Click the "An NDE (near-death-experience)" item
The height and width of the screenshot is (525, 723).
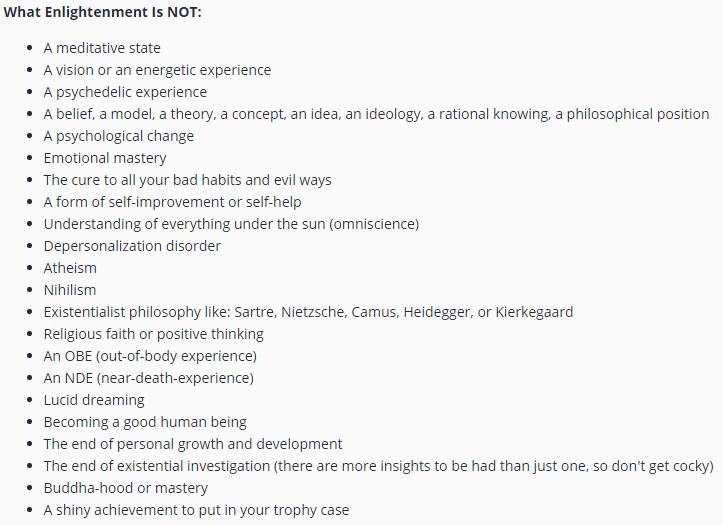tap(148, 378)
